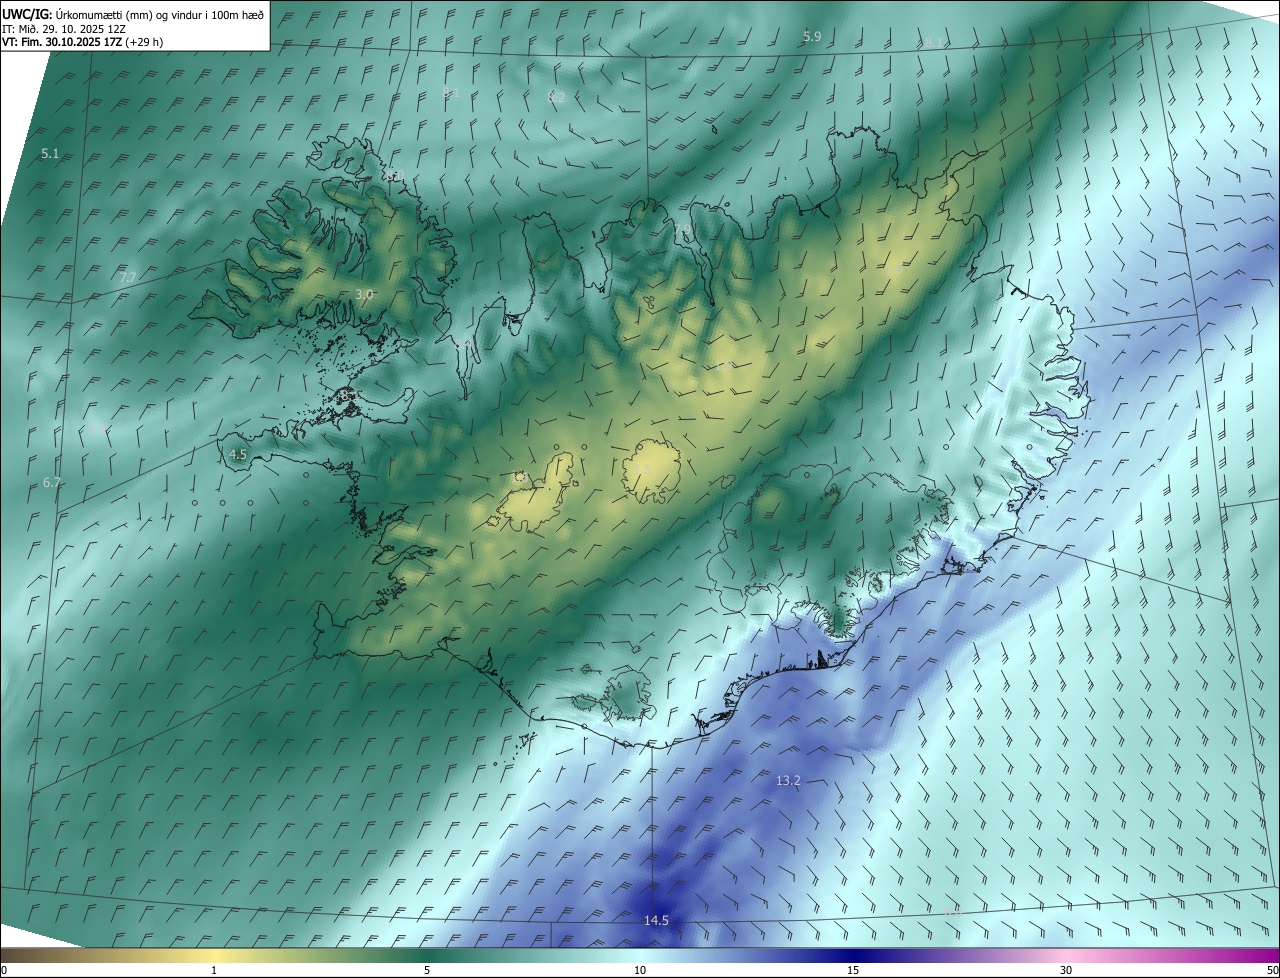Click the 30 tick on the color scale

point(1066,970)
